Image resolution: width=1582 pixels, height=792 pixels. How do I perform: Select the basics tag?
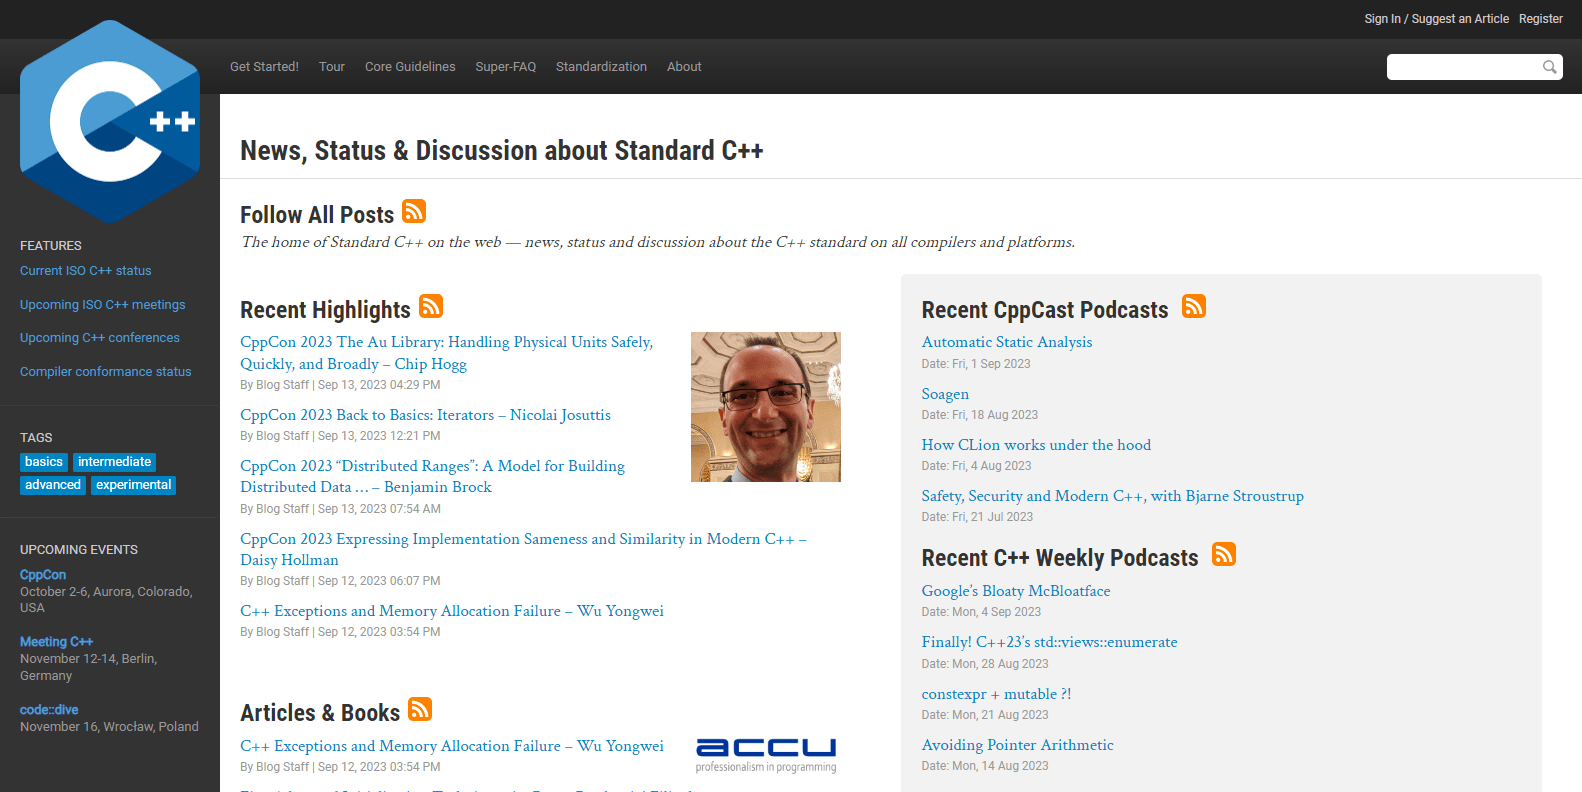[44, 462]
